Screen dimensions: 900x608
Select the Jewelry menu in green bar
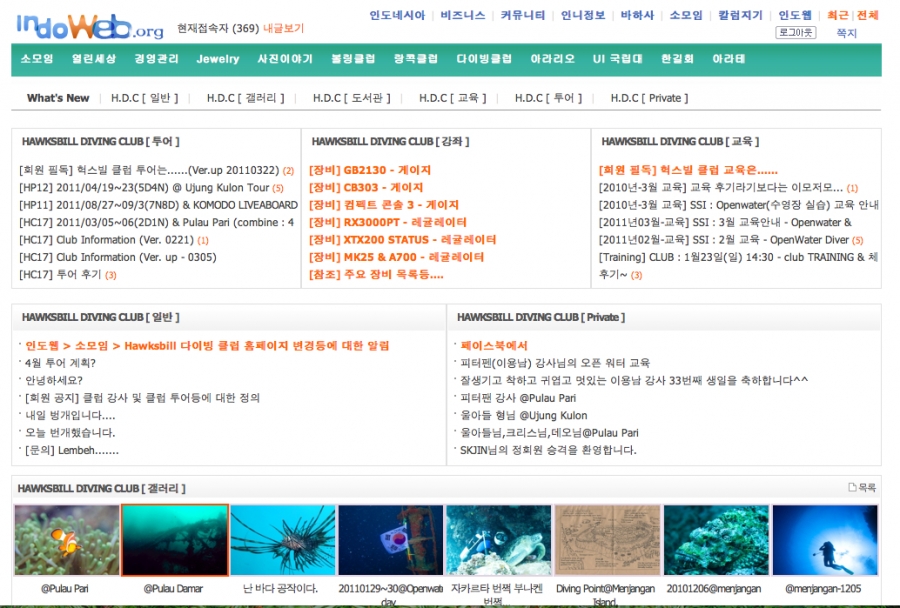point(217,59)
